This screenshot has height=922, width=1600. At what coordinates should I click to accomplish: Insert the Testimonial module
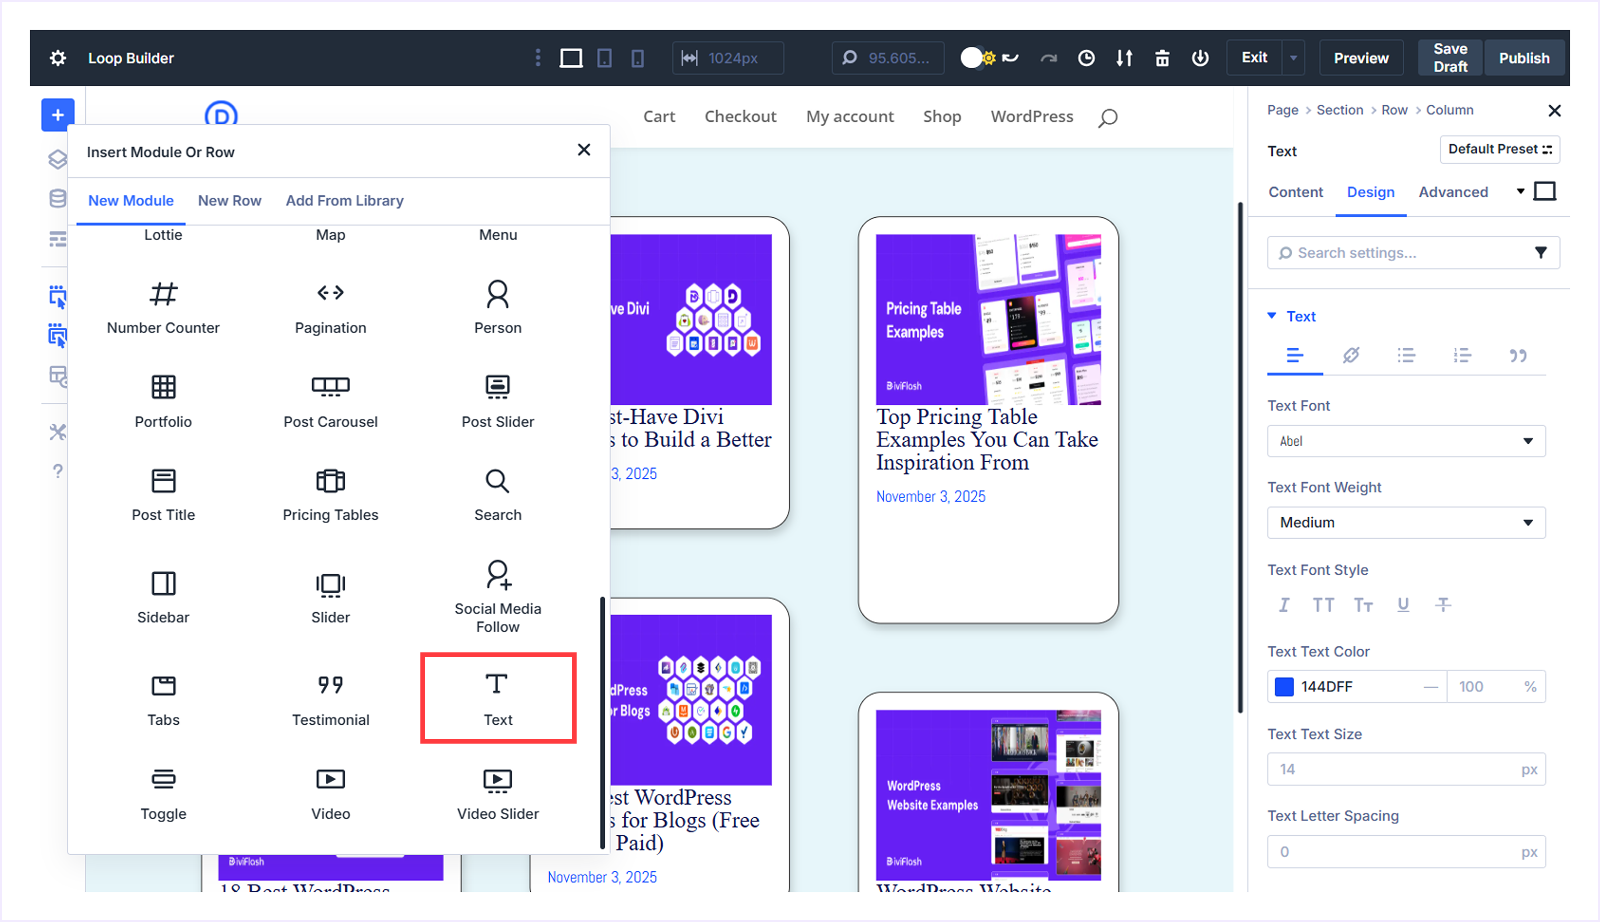pyautogui.click(x=330, y=698)
